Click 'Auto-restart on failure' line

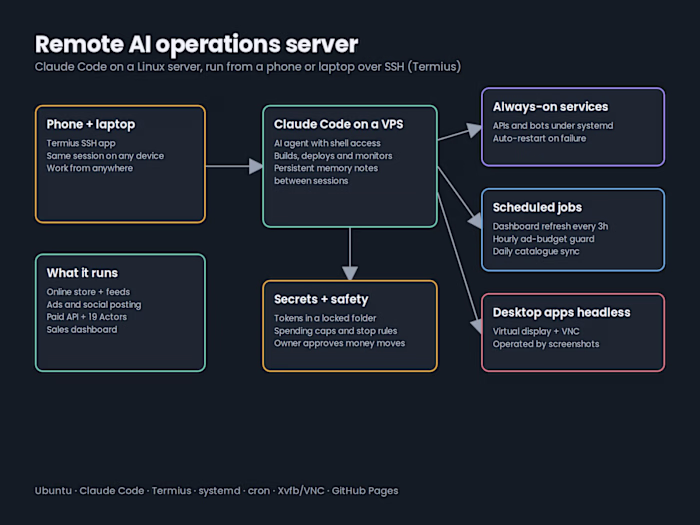coord(539,138)
